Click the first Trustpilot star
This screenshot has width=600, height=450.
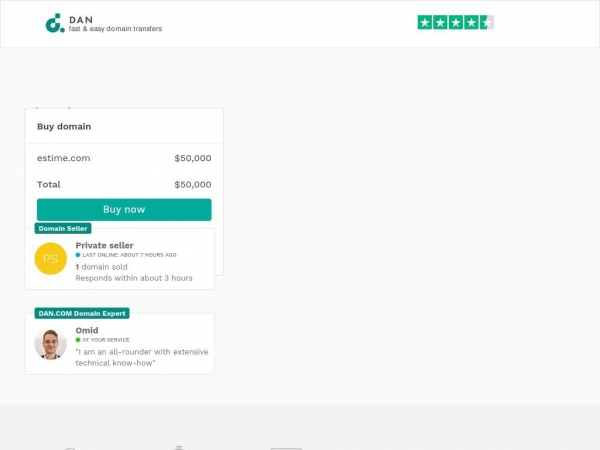424,23
